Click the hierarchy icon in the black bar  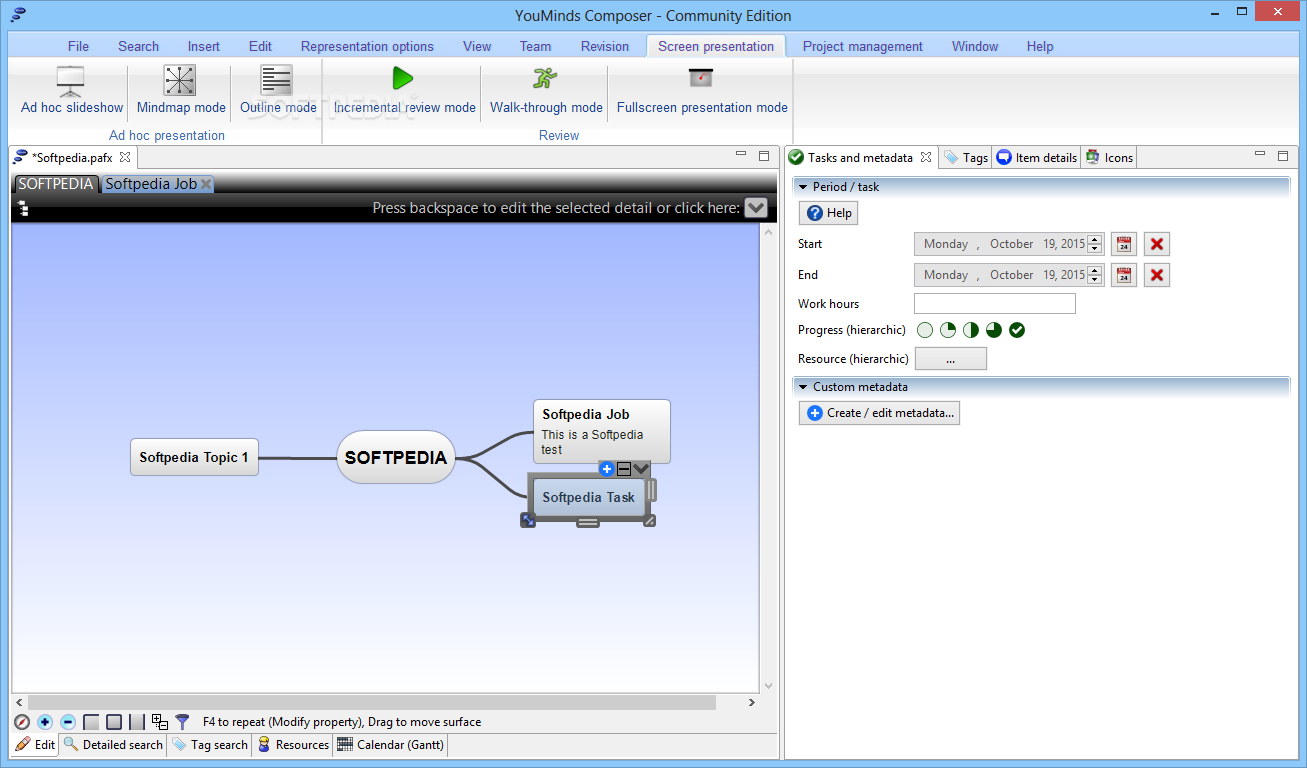pos(22,208)
